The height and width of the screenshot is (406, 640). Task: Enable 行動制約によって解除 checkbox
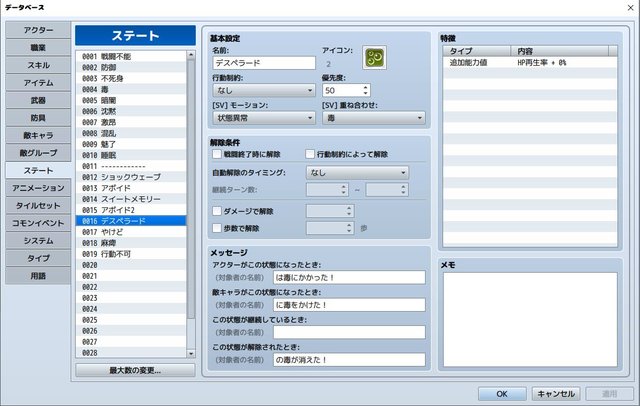(310, 154)
